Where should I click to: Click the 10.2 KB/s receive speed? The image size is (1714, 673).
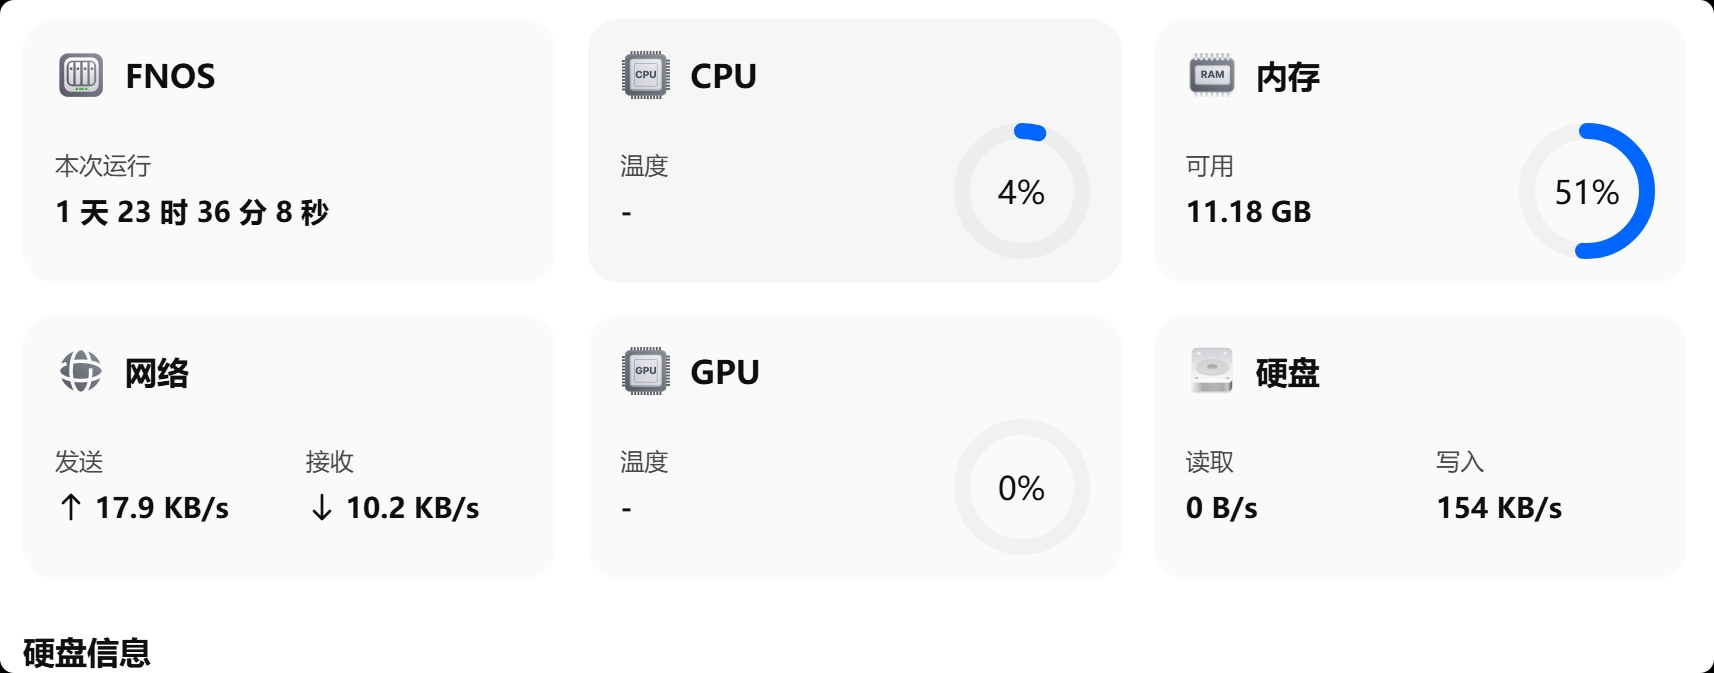point(412,508)
